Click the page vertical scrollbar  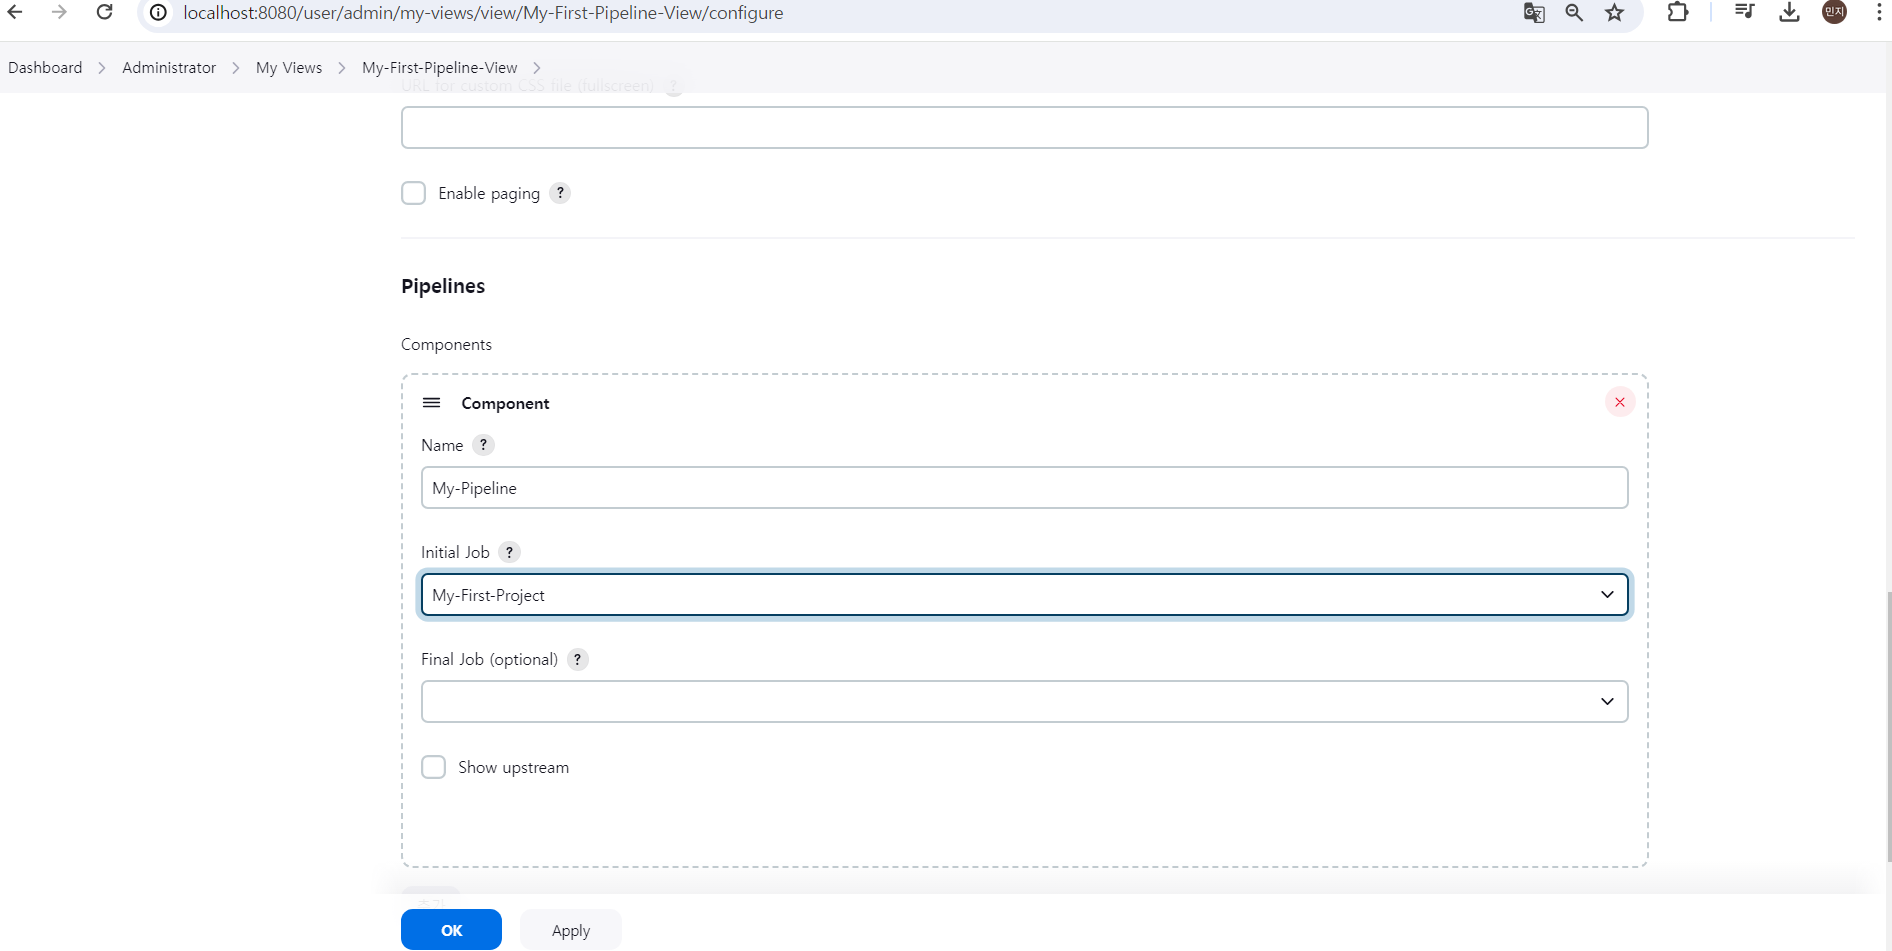[1888, 725]
